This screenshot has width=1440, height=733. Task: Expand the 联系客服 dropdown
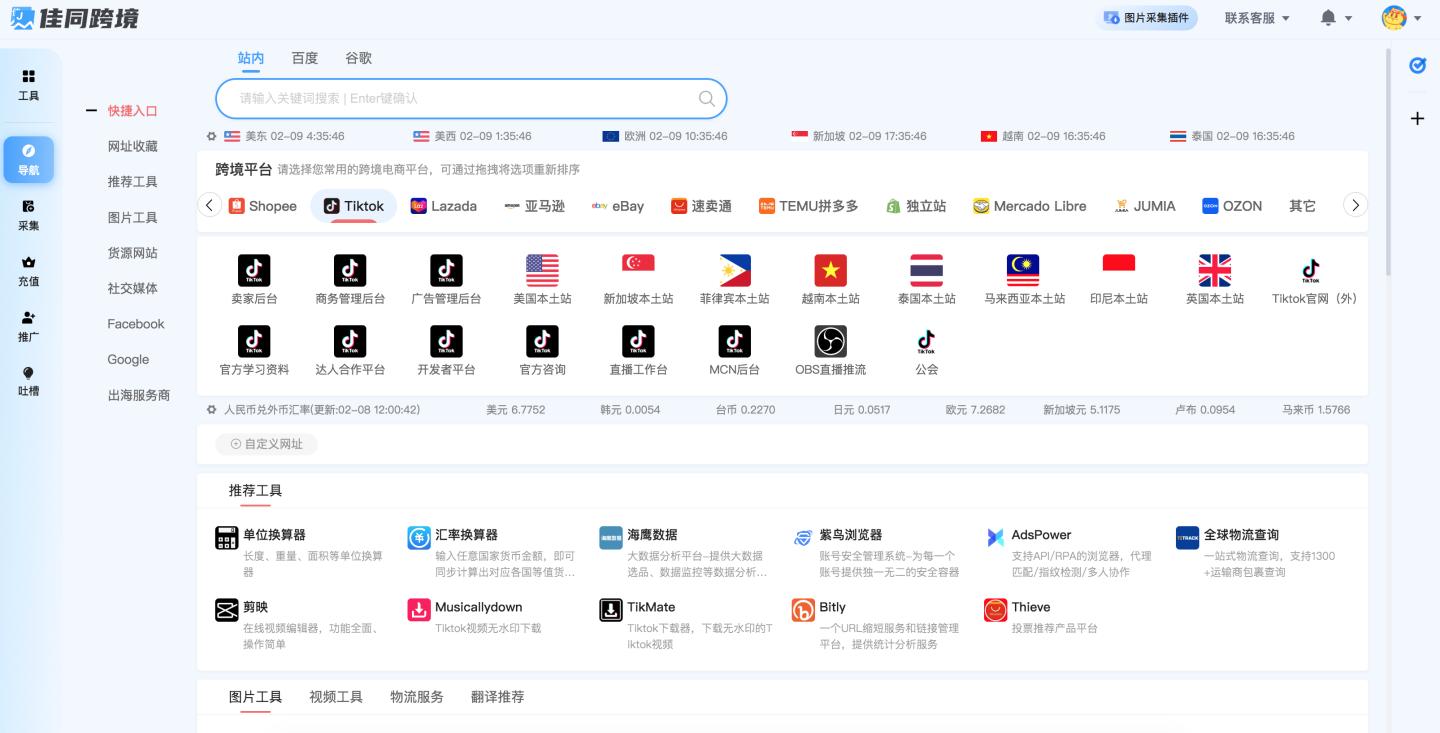click(x=1257, y=18)
